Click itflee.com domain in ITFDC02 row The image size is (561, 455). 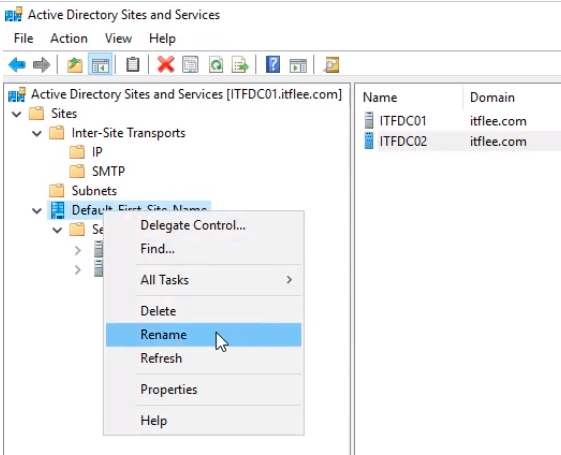pyautogui.click(x=498, y=141)
